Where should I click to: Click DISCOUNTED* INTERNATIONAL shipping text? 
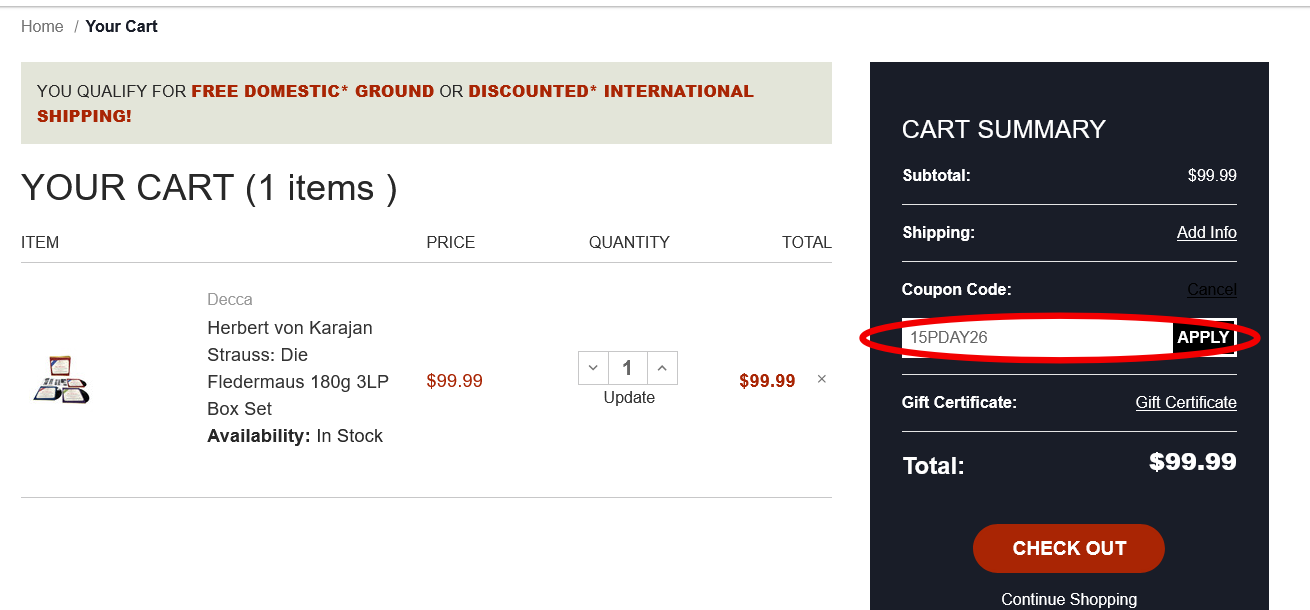click(610, 90)
